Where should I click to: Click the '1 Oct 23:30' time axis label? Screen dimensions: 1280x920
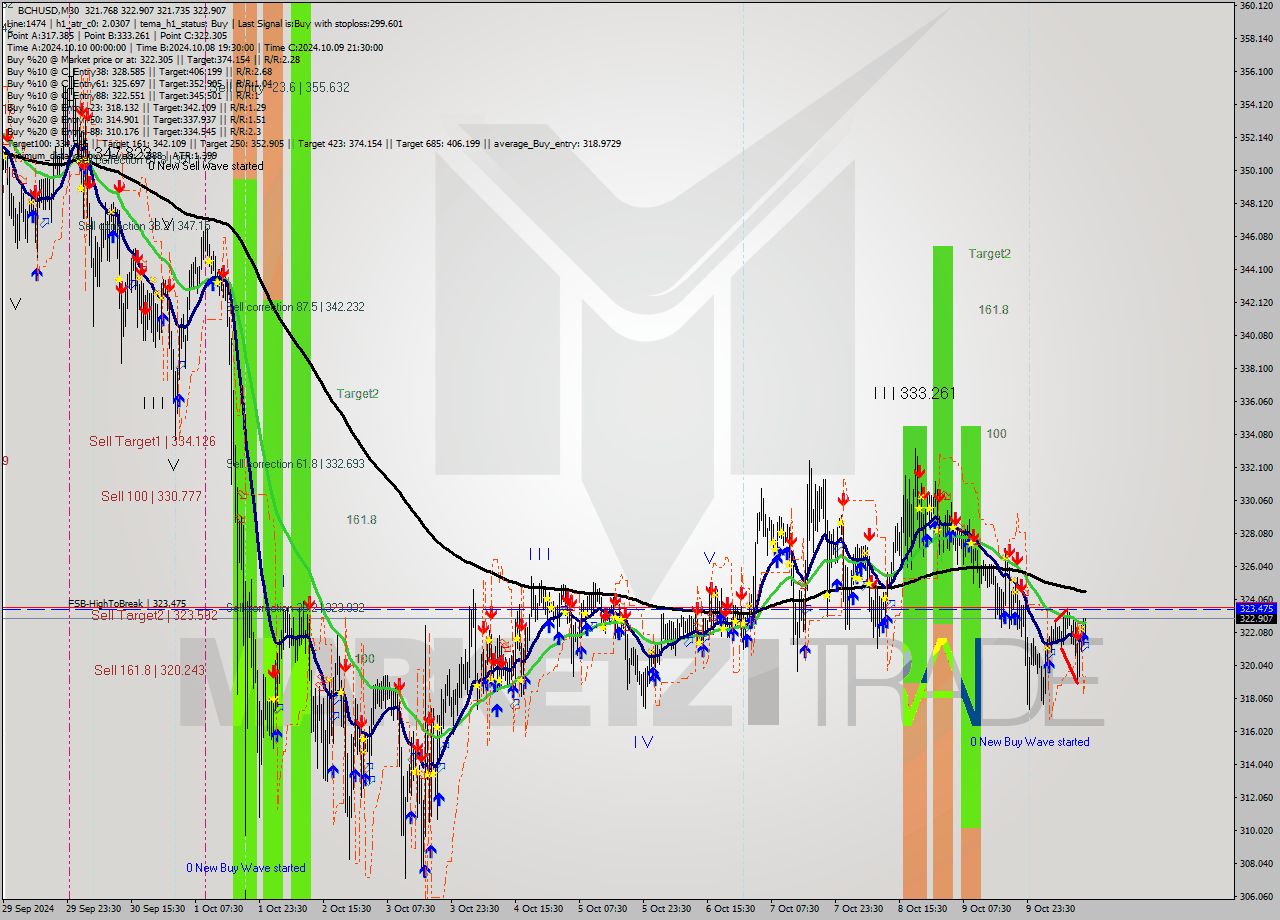pos(283,909)
